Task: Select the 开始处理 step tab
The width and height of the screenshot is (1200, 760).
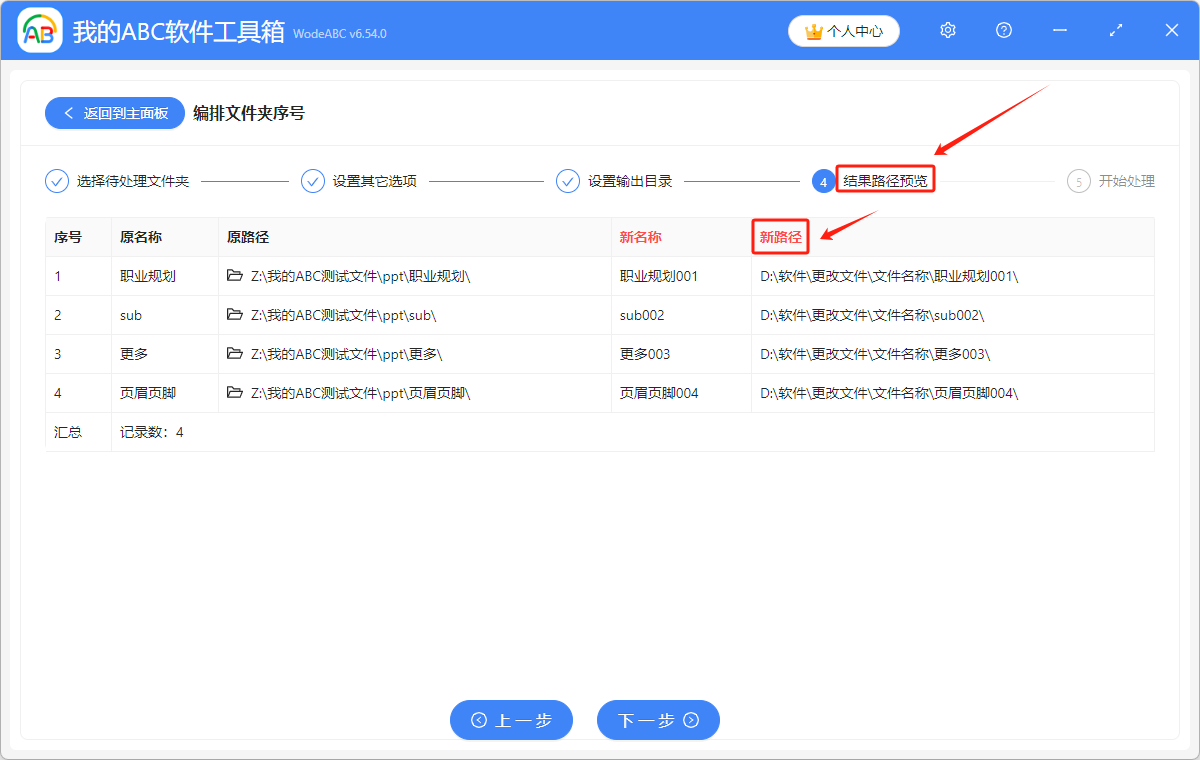Action: [1118, 181]
